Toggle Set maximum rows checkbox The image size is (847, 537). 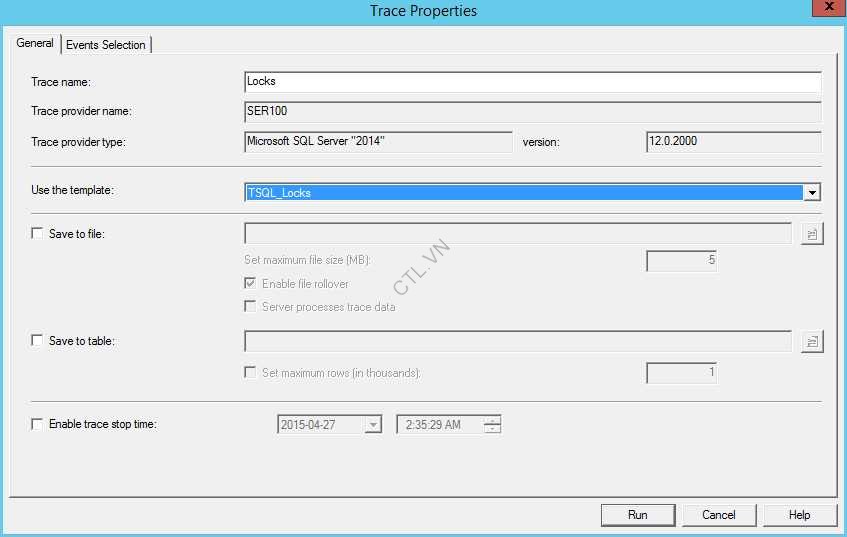(251, 373)
